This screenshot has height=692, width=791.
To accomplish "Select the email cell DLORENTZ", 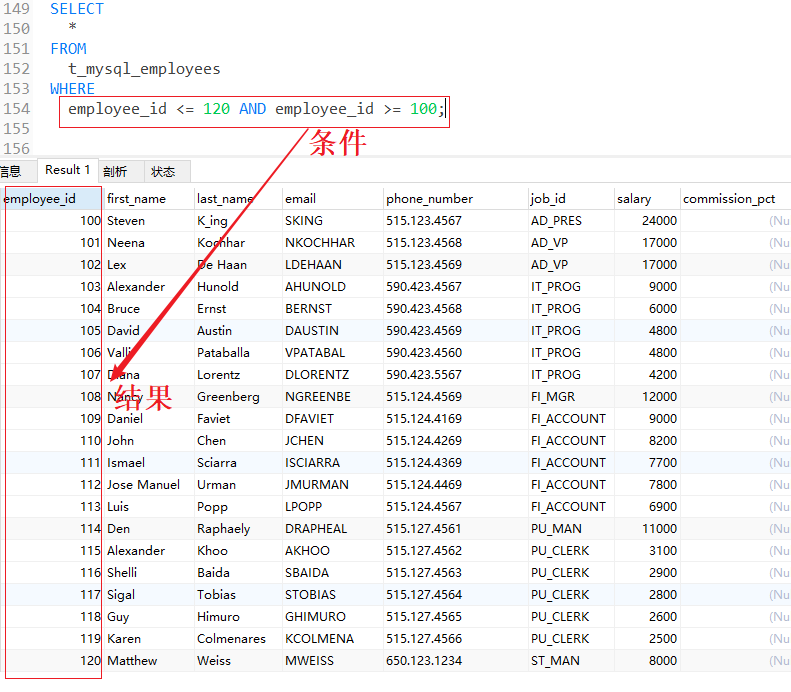I will pyautogui.click(x=332, y=375).
